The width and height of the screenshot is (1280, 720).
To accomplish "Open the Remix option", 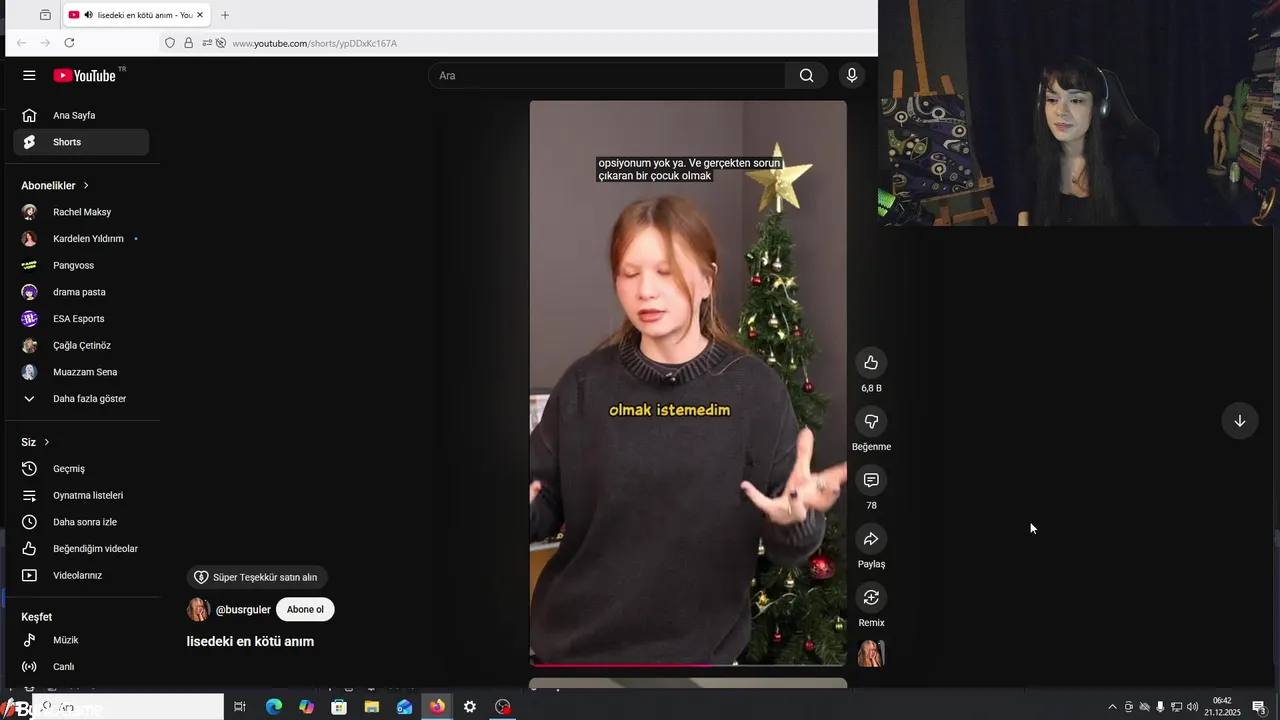I will point(871,597).
